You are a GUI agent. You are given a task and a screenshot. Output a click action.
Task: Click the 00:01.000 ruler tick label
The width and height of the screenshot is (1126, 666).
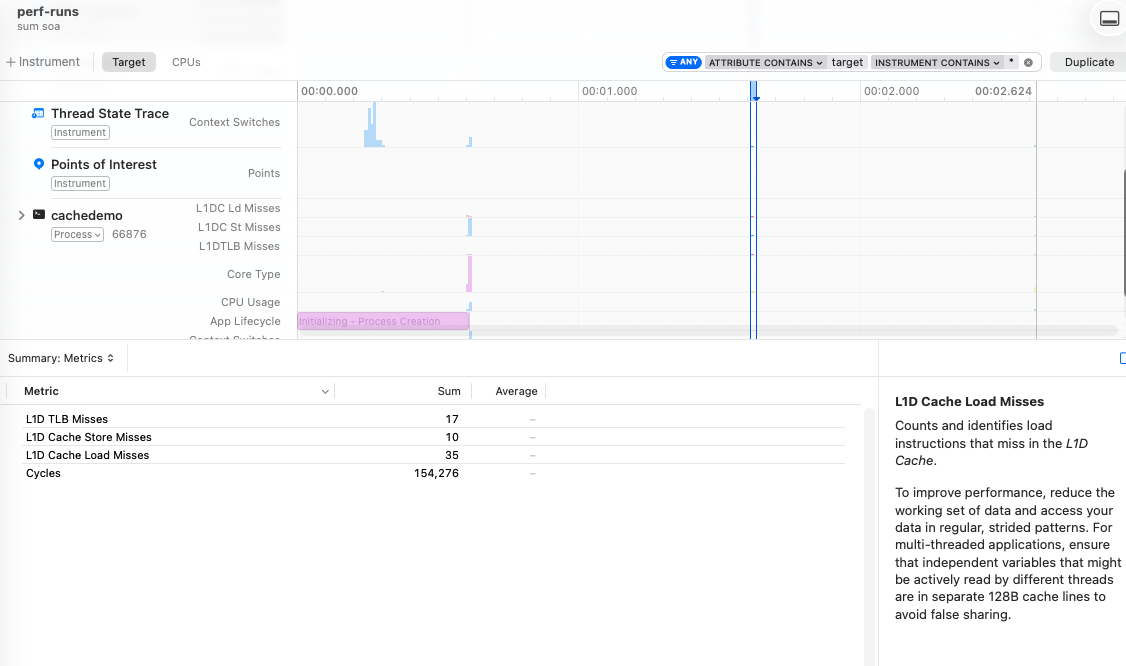click(609, 91)
